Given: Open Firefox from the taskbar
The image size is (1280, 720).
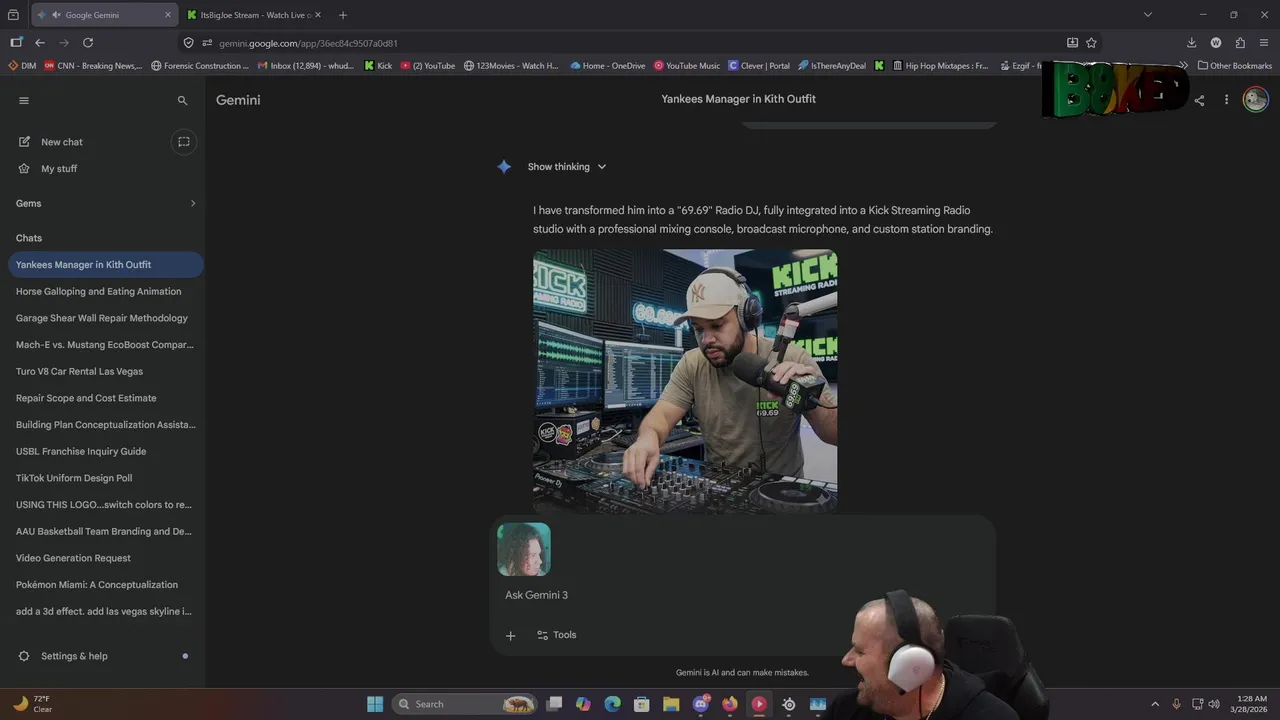Looking at the screenshot, I should pyautogui.click(x=730, y=704).
